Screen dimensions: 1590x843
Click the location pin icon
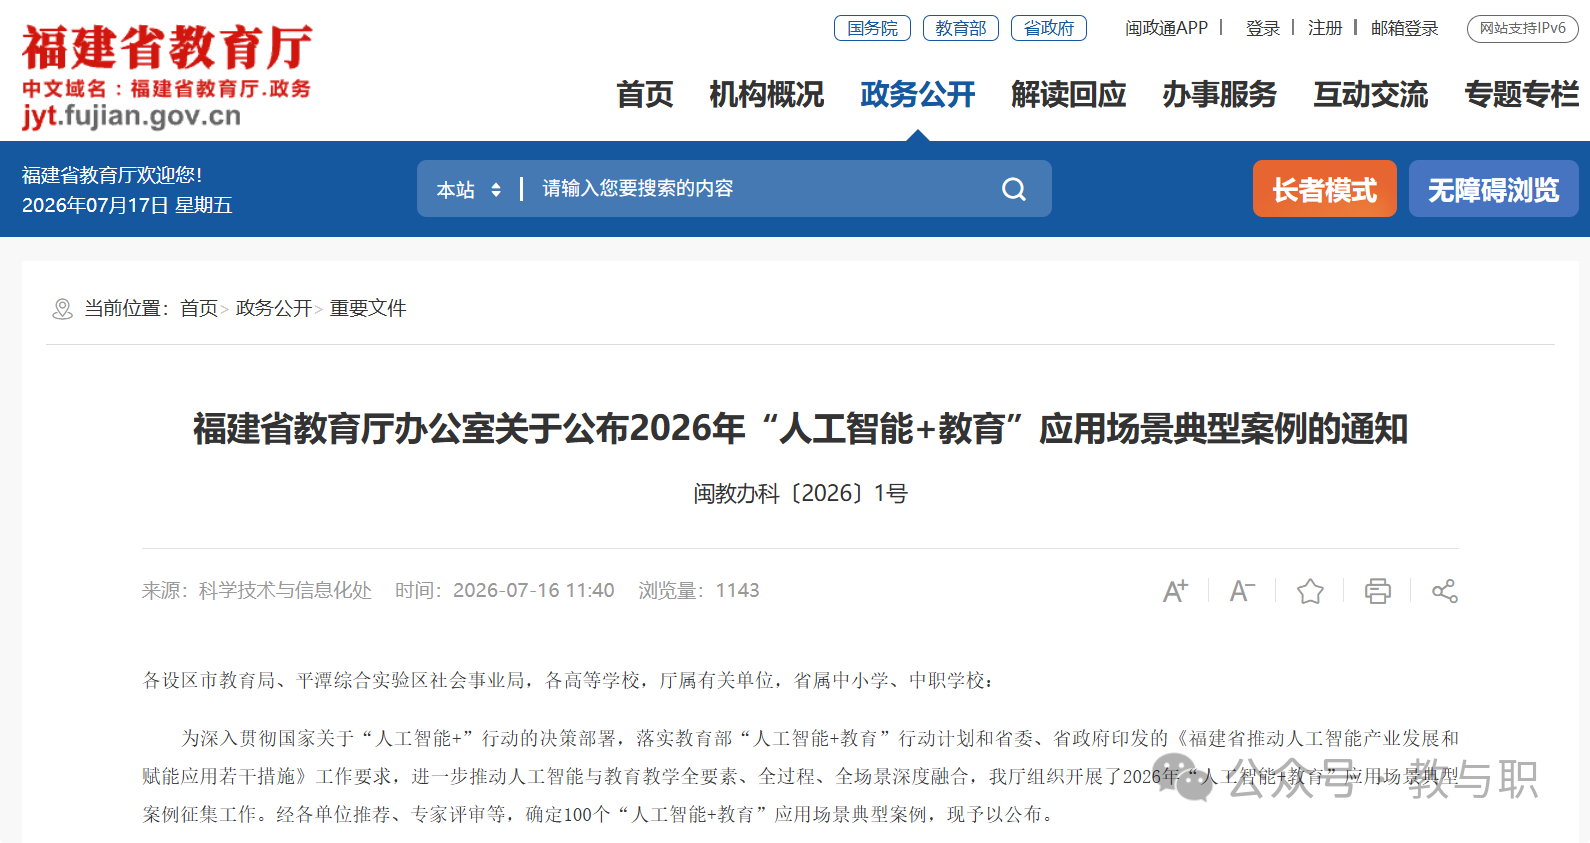point(62,309)
